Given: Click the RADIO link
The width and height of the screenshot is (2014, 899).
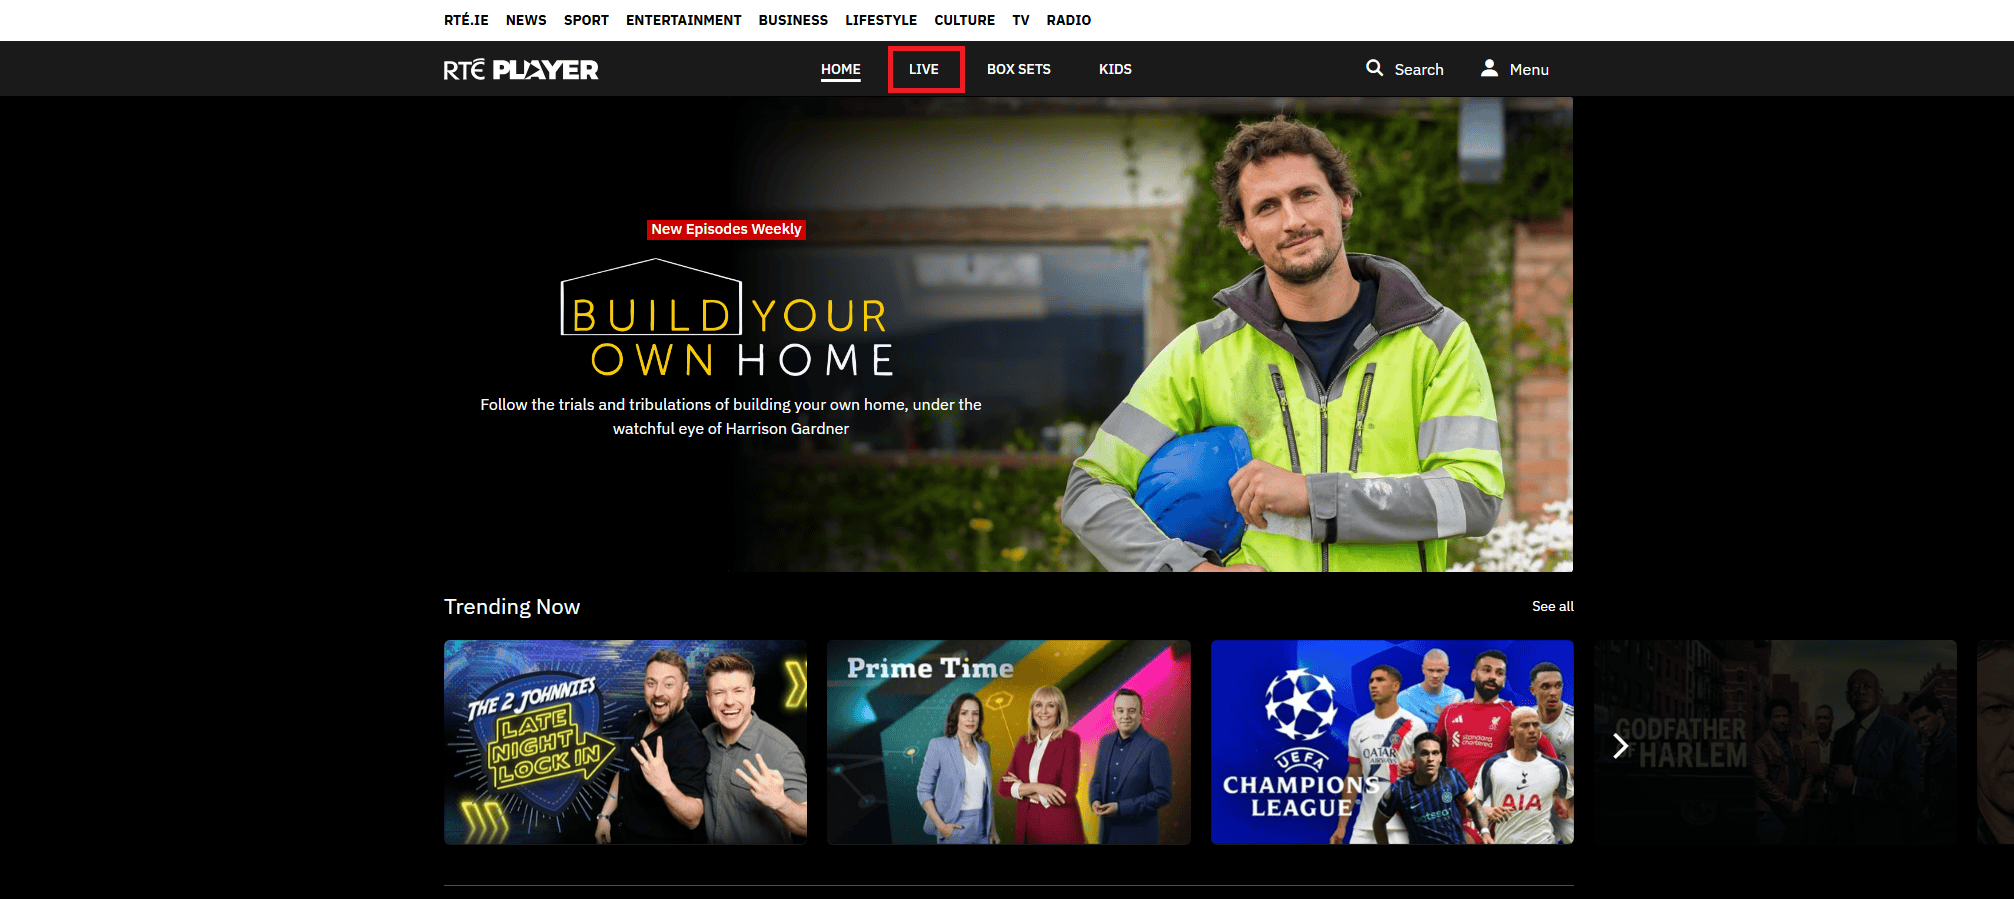Looking at the screenshot, I should (x=1068, y=20).
